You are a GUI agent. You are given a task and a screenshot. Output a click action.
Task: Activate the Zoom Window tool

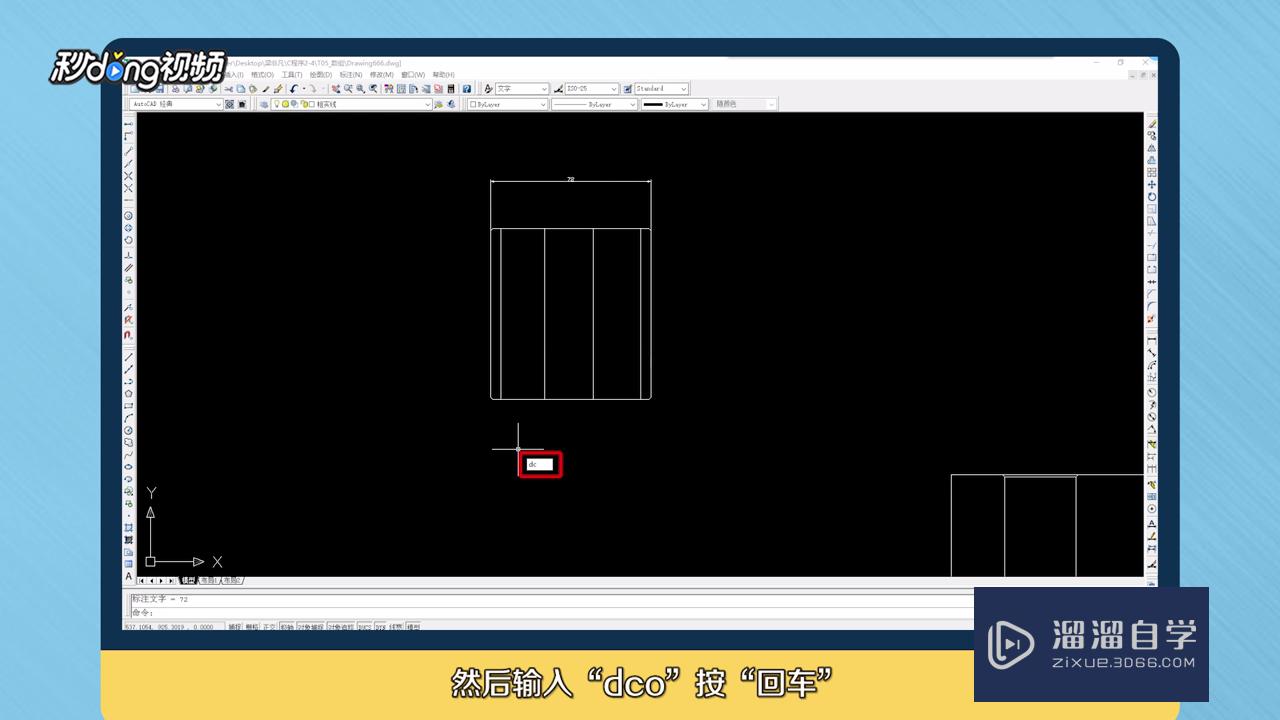tap(360, 89)
